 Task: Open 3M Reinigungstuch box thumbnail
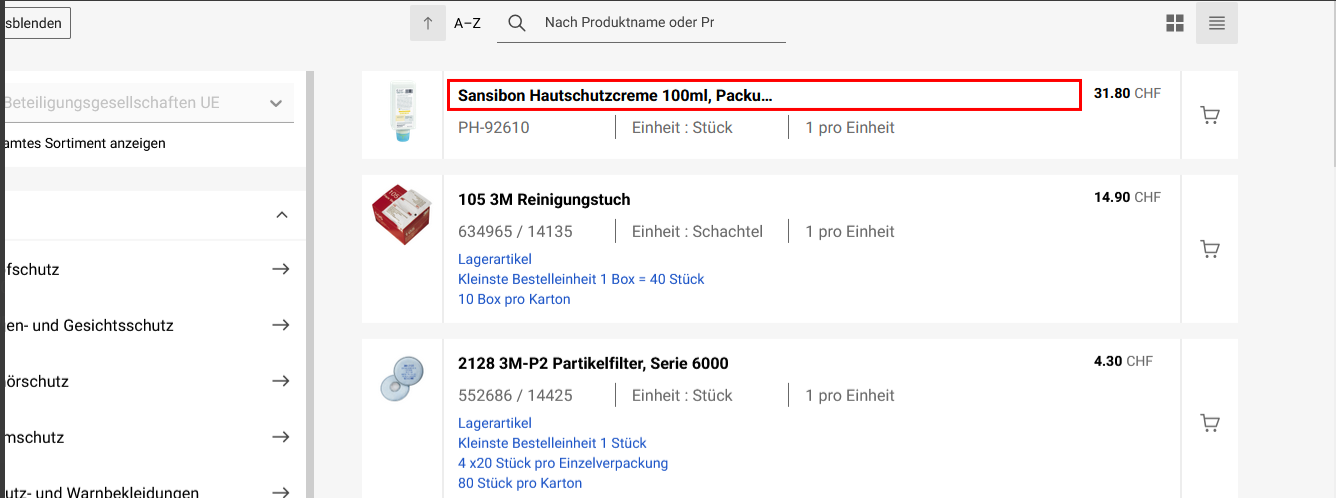coord(401,215)
